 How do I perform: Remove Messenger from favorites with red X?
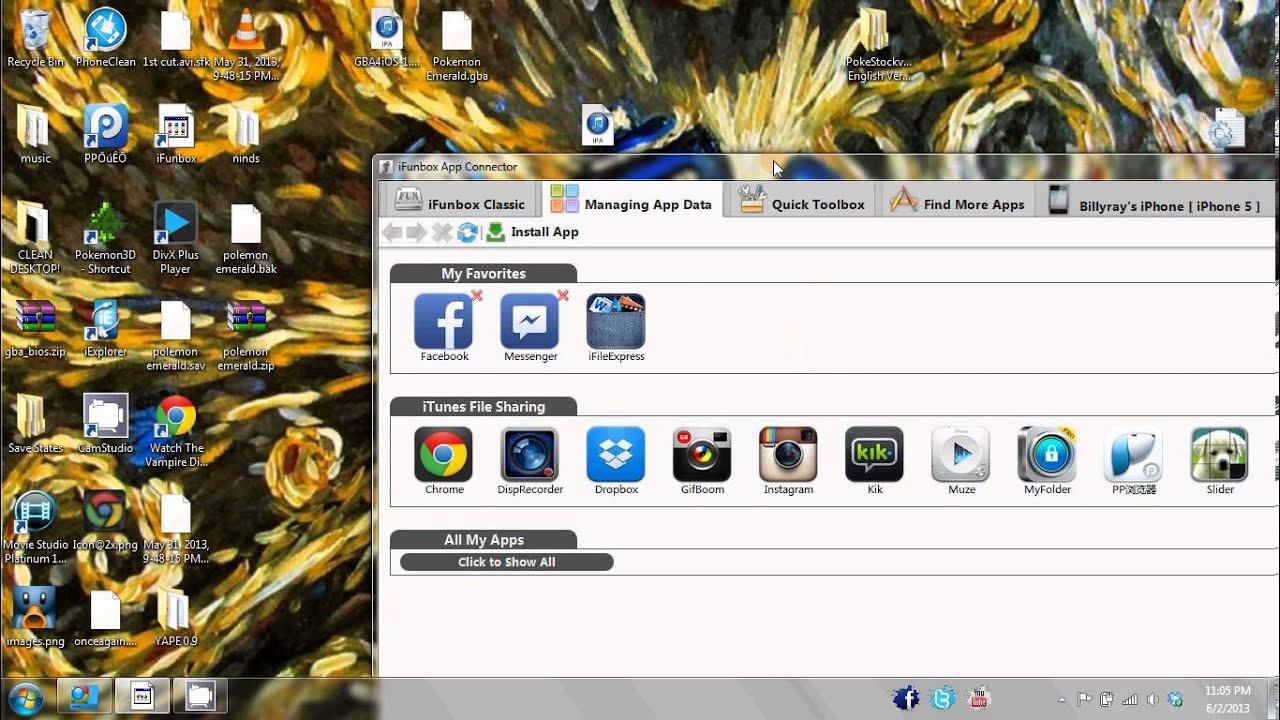tap(563, 296)
